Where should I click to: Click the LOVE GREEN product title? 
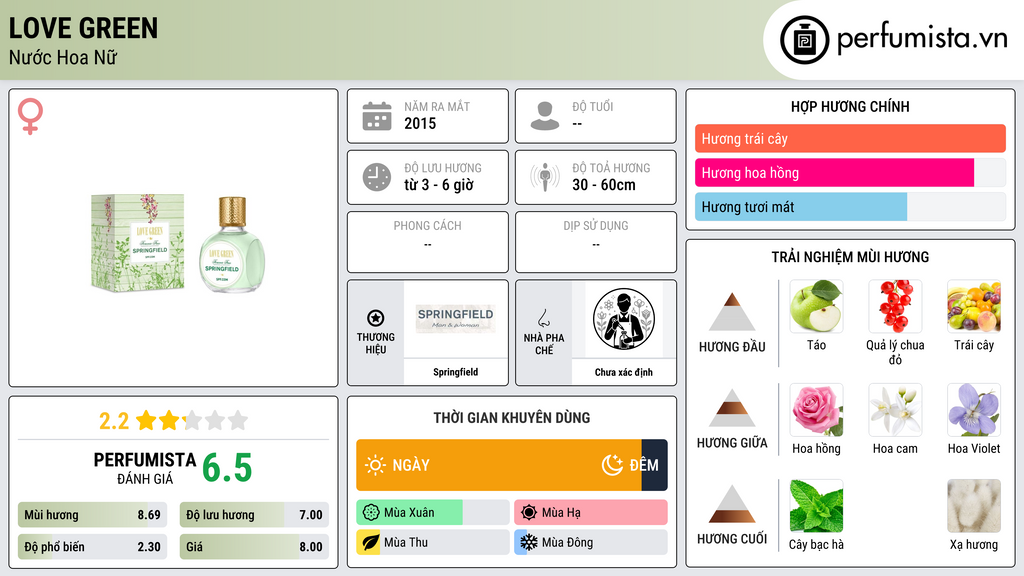(83, 28)
